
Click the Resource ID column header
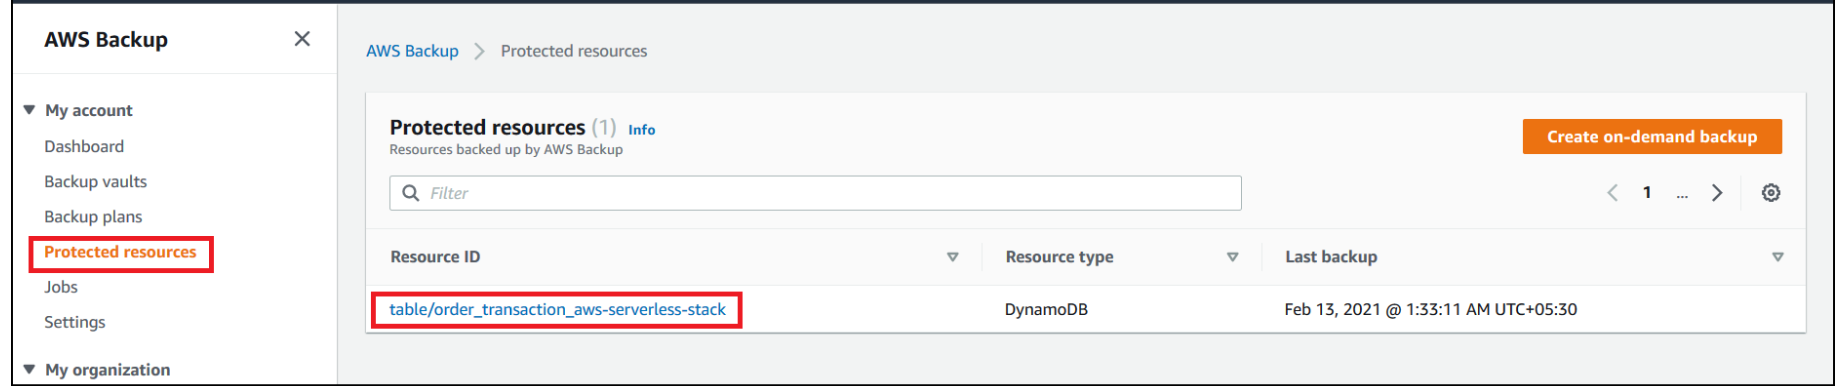point(435,257)
